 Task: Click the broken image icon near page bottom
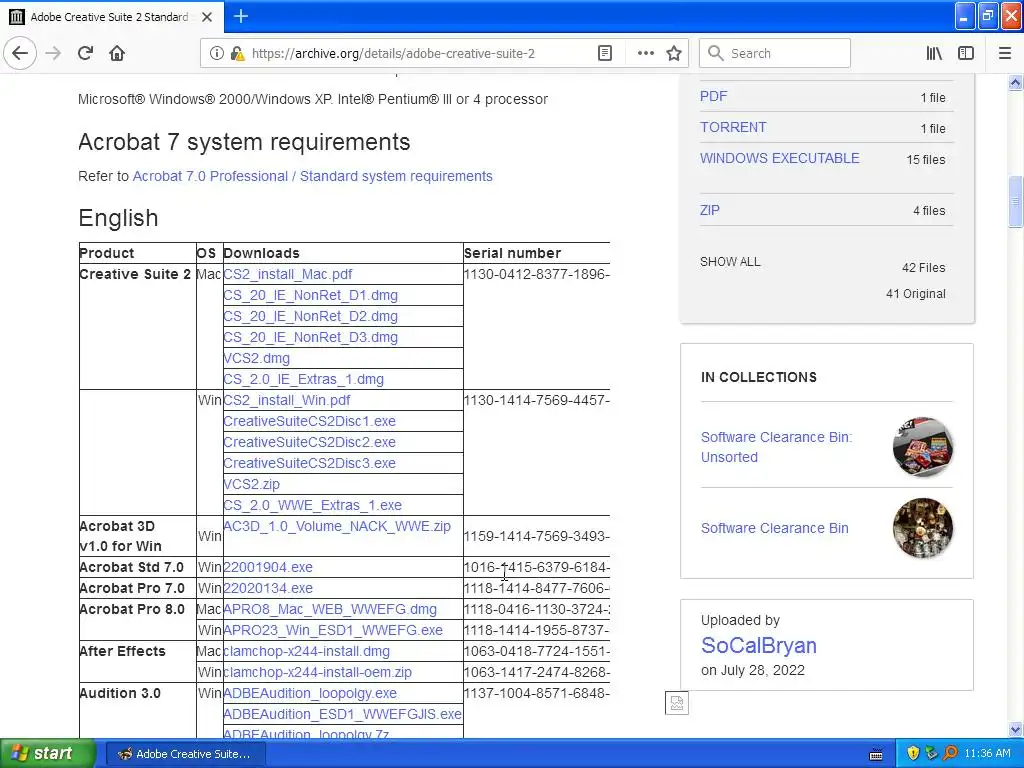(x=677, y=703)
